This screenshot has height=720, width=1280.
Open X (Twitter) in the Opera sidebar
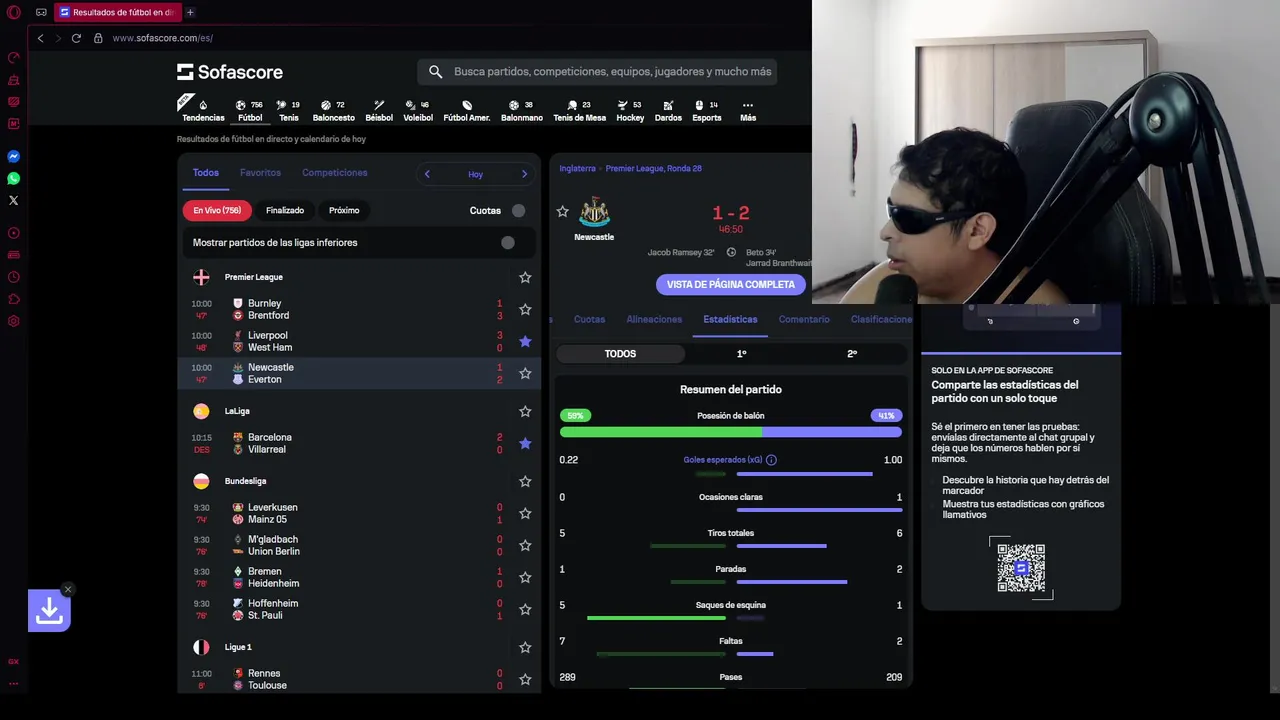point(14,201)
